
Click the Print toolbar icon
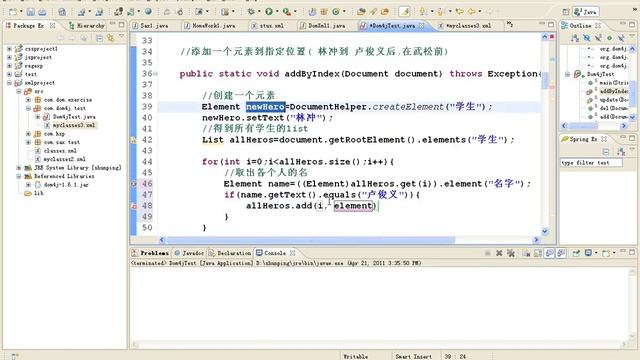42,12
